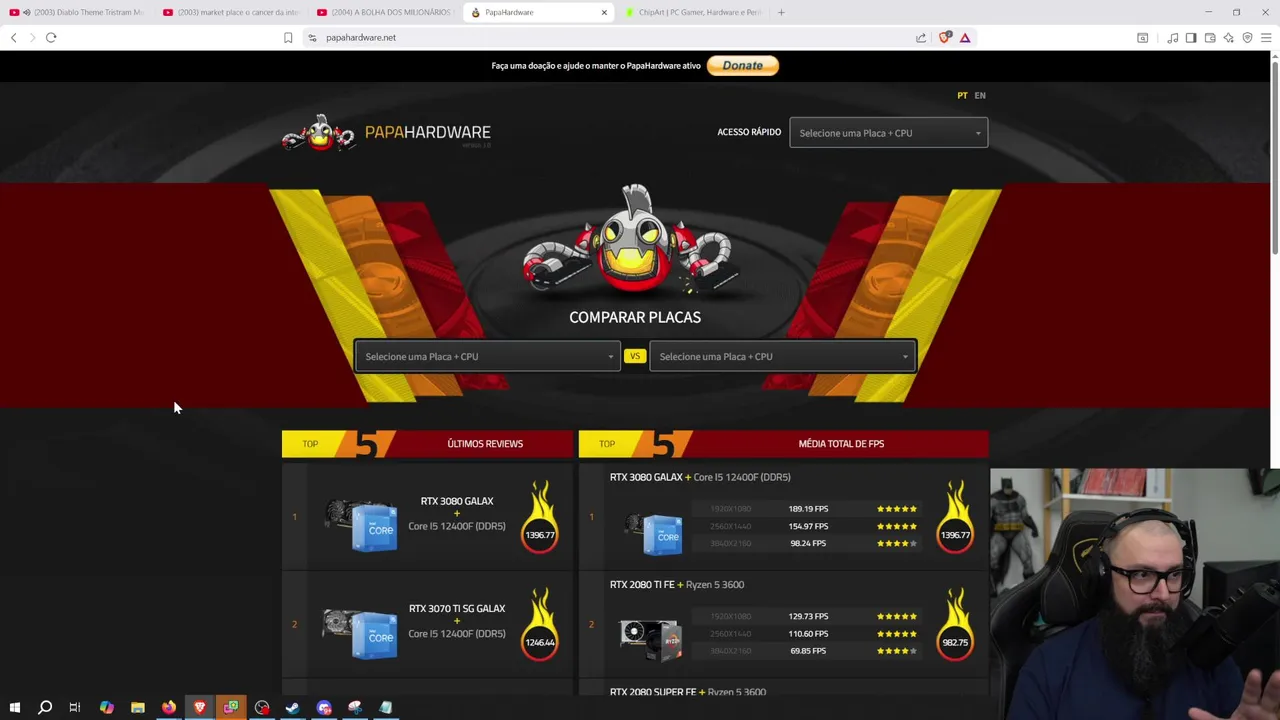Open Brave Wallet icon

pos(1210,37)
